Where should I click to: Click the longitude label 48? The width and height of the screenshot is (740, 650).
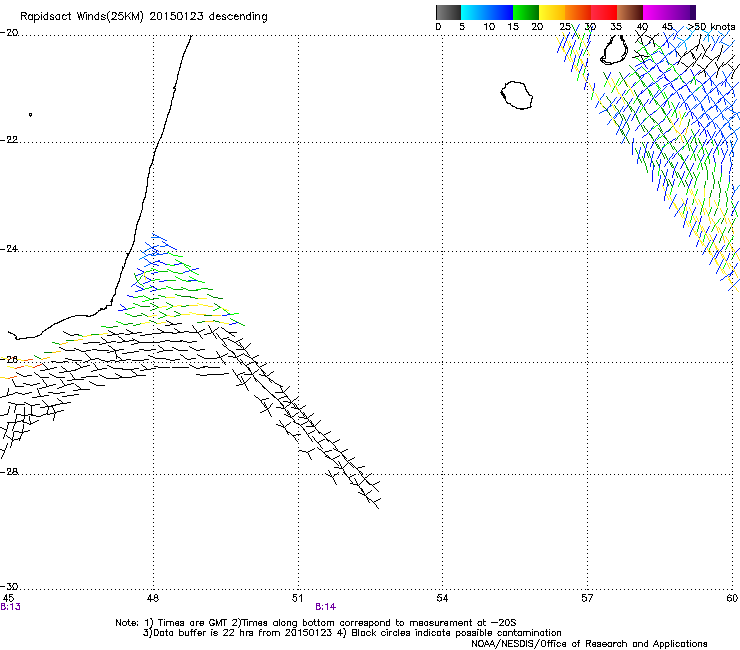click(x=153, y=598)
